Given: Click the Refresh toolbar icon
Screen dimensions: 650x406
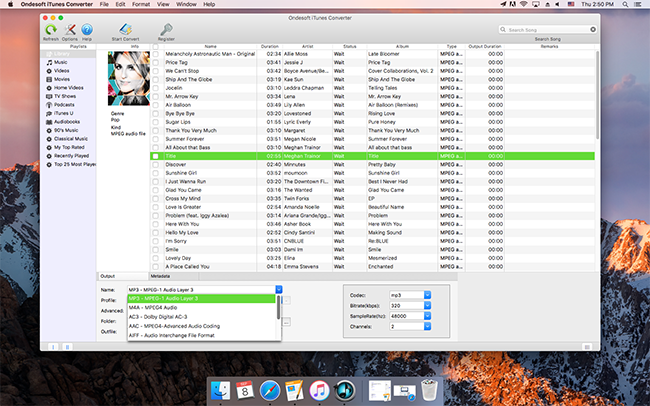Looking at the screenshot, I should pos(51,30).
